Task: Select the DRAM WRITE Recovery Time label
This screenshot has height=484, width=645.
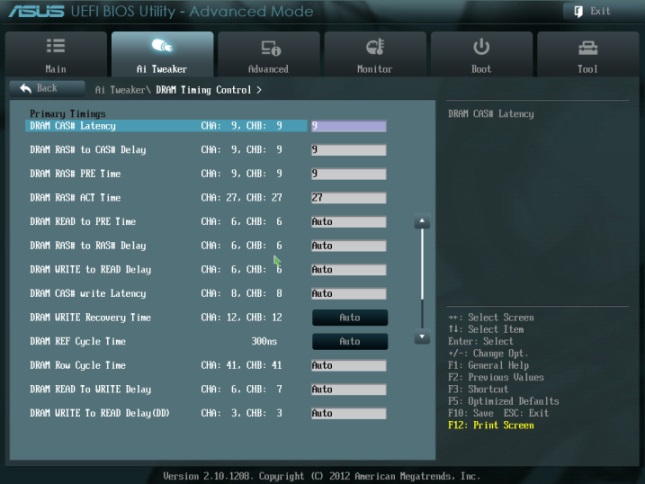Action: pos(90,317)
